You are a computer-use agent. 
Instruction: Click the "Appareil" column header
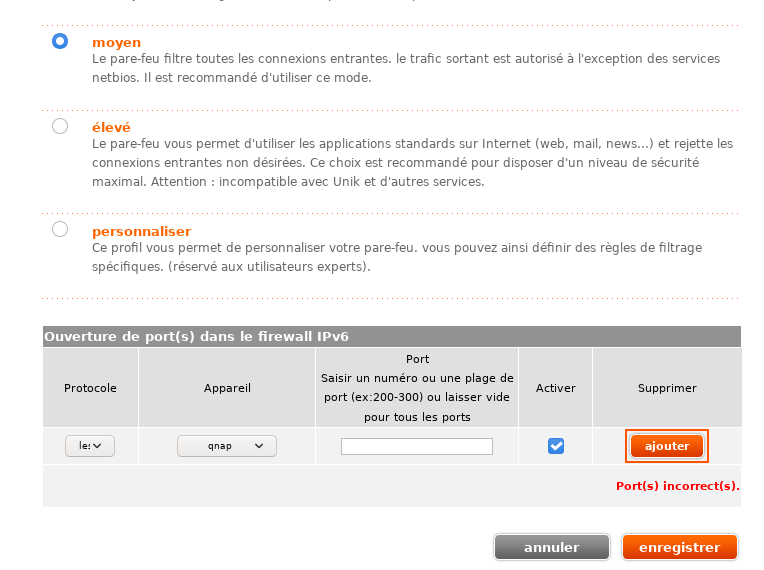coord(227,388)
